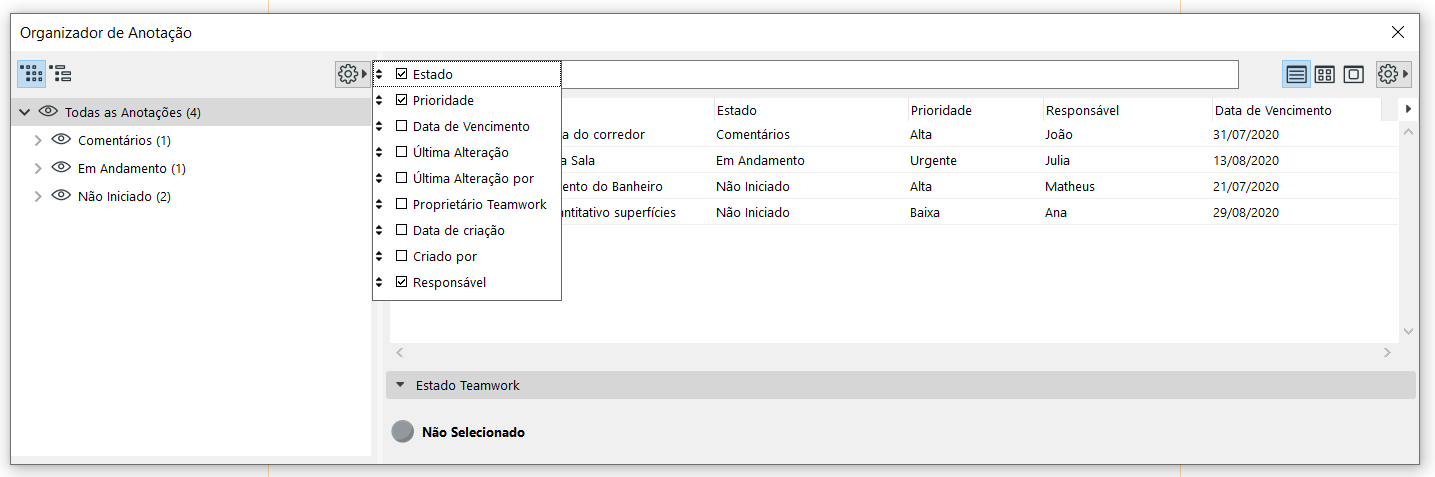The width and height of the screenshot is (1435, 477).
Task: Uncheck the Estado column checkbox
Action: [x=402, y=74]
